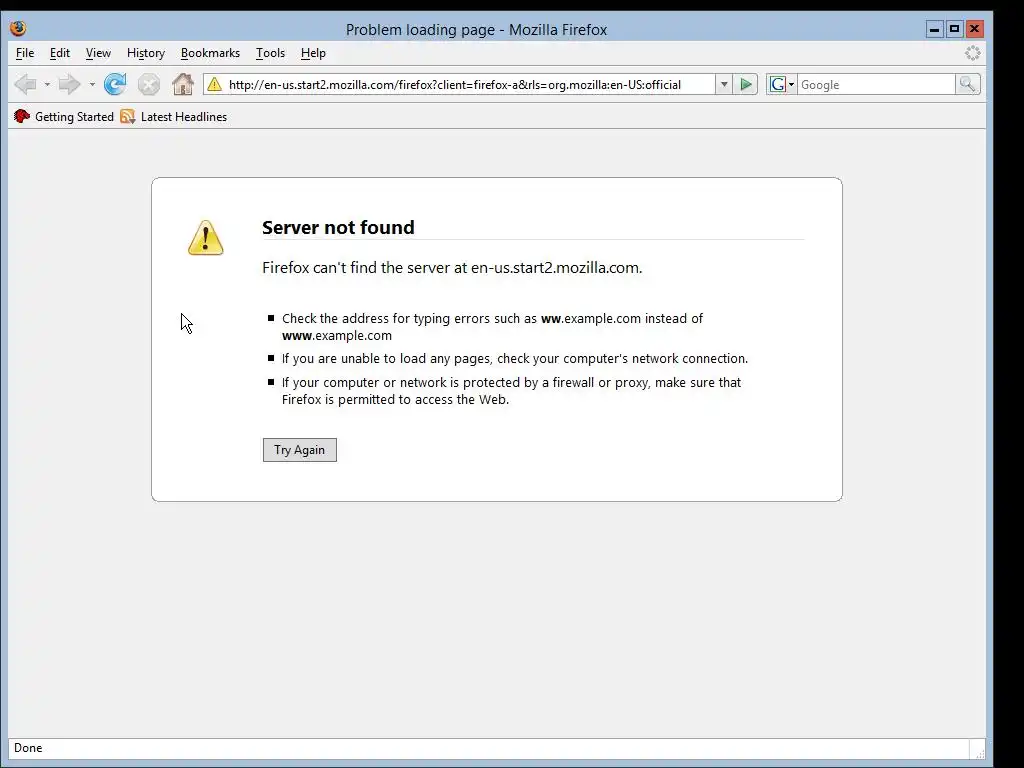
Task: Click the Stop loading button
Action: click(149, 84)
